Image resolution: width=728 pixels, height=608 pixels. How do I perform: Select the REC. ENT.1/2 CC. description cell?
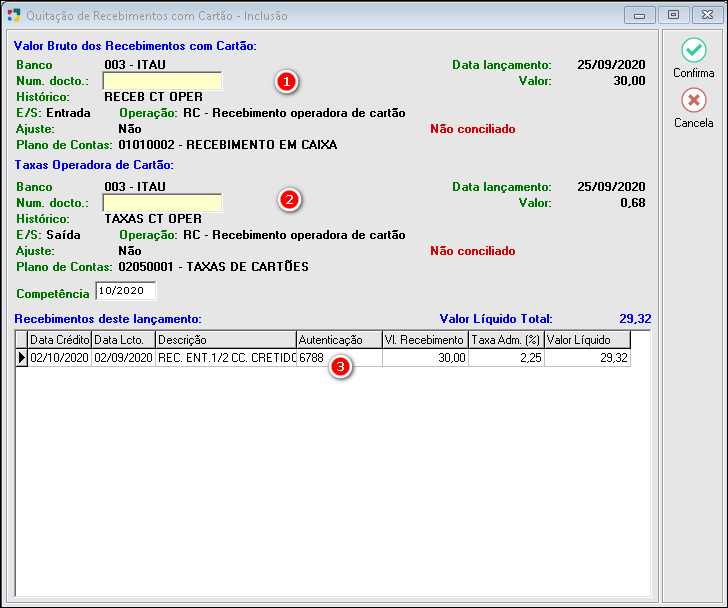[x=226, y=358]
